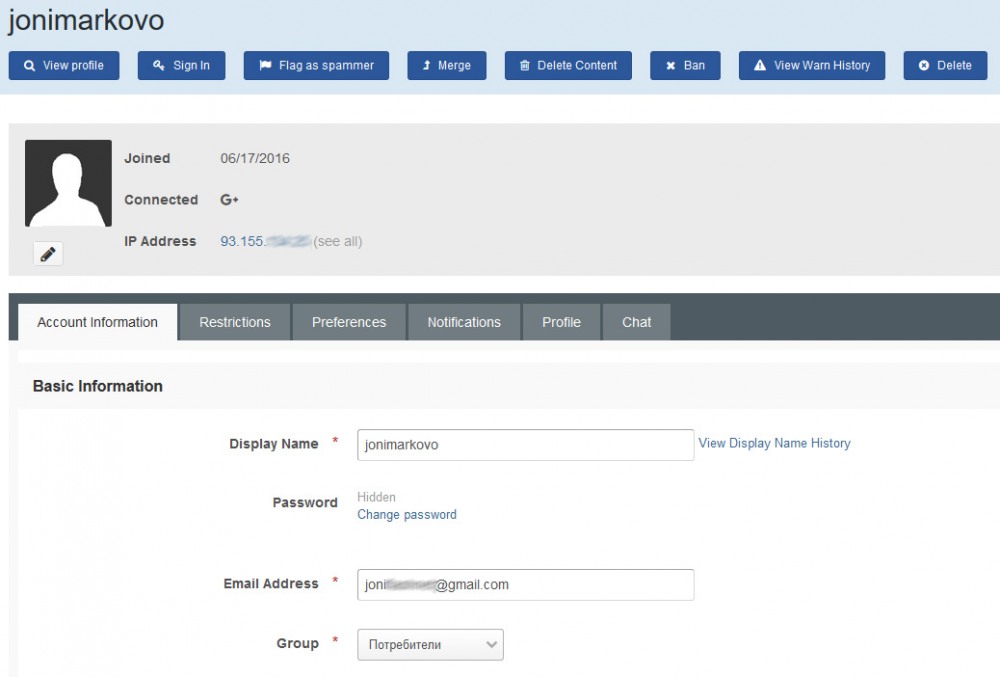
Task: Click the default profile avatar image
Action: [68, 183]
